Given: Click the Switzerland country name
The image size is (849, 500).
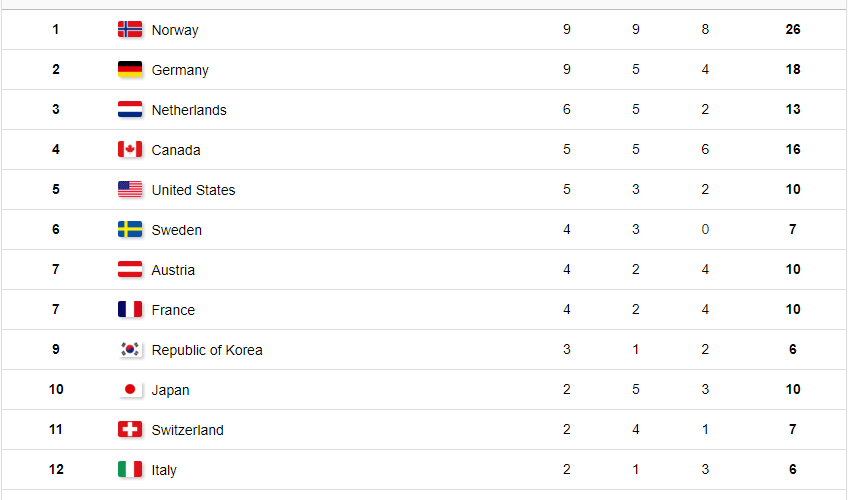Looking at the screenshot, I should [187, 430].
